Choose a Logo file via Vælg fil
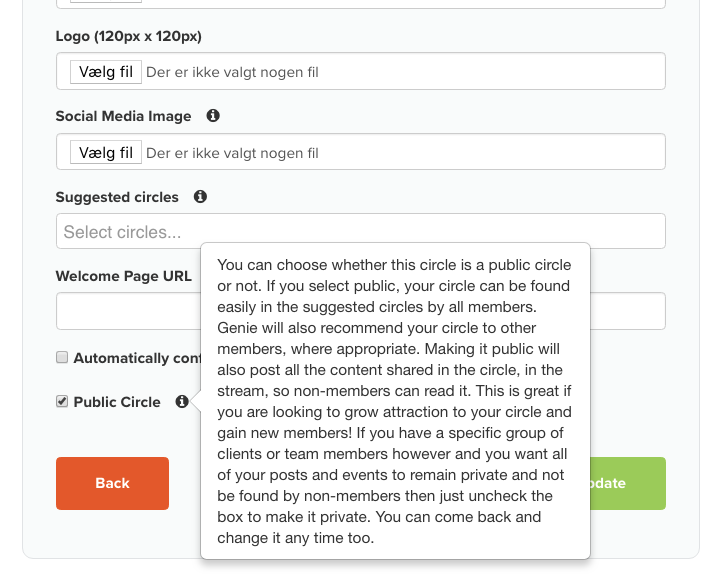This screenshot has width=713, height=581. click(x=105, y=72)
